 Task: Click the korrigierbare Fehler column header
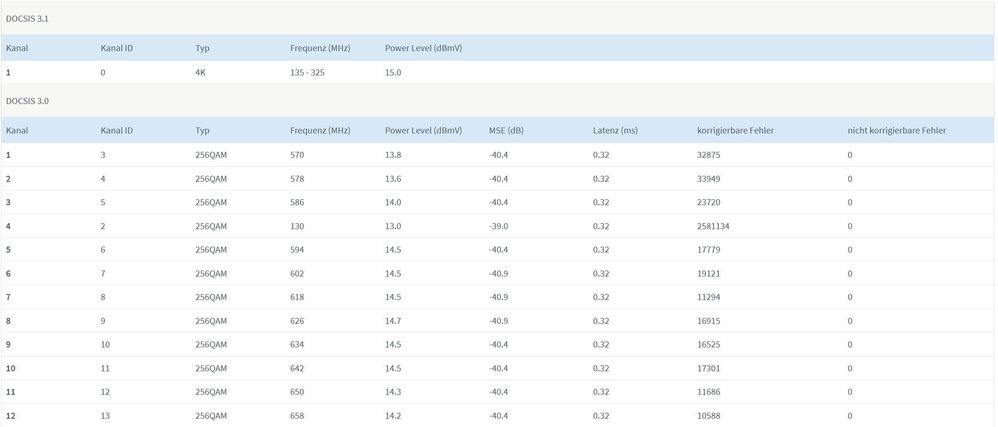(735, 131)
